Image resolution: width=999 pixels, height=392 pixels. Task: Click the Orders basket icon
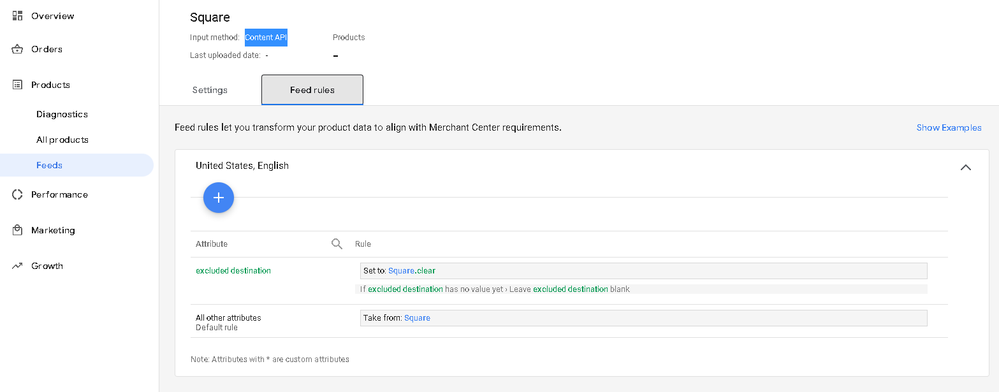(x=17, y=49)
